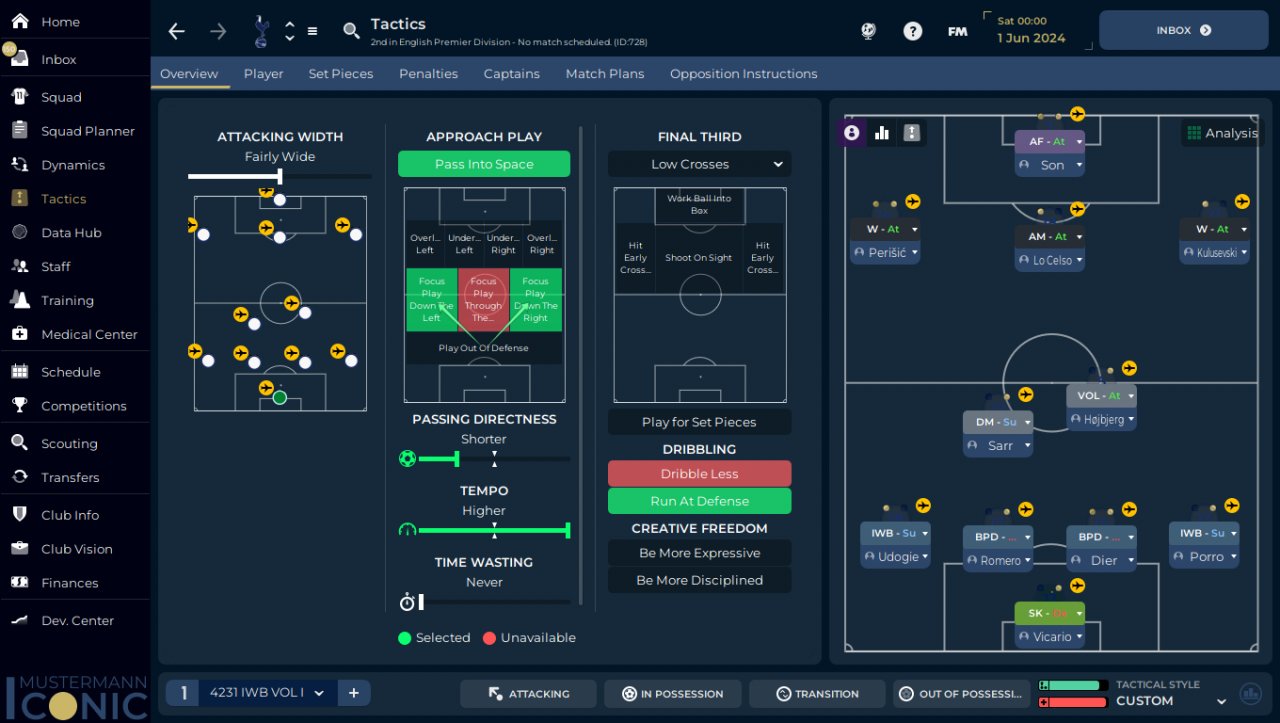
Task: Switch to the Penalties tab
Action: pos(428,74)
